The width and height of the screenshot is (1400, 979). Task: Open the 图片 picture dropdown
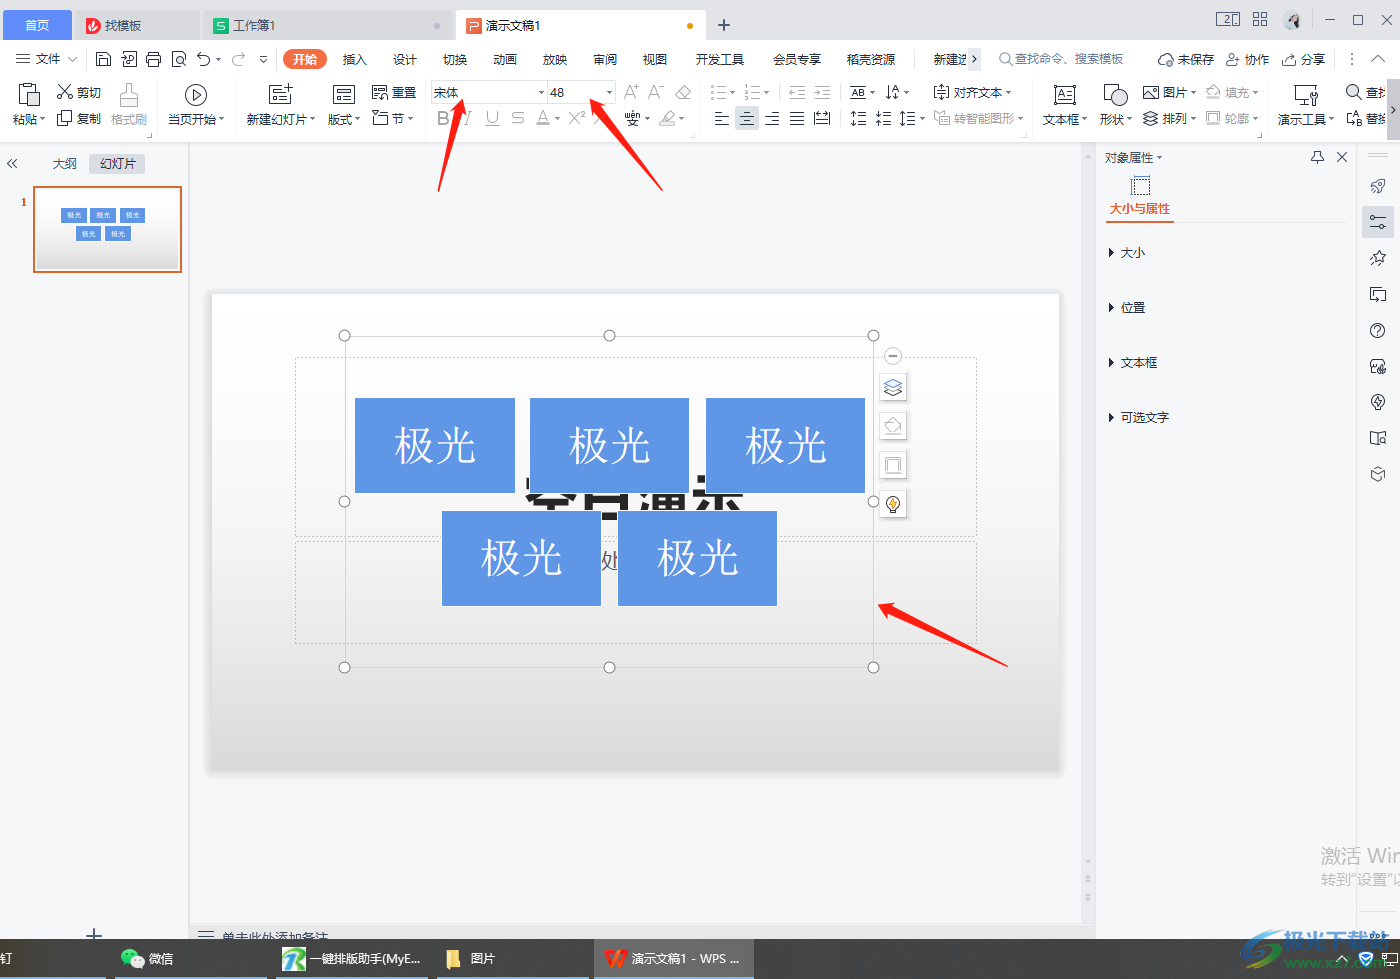click(1169, 92)
